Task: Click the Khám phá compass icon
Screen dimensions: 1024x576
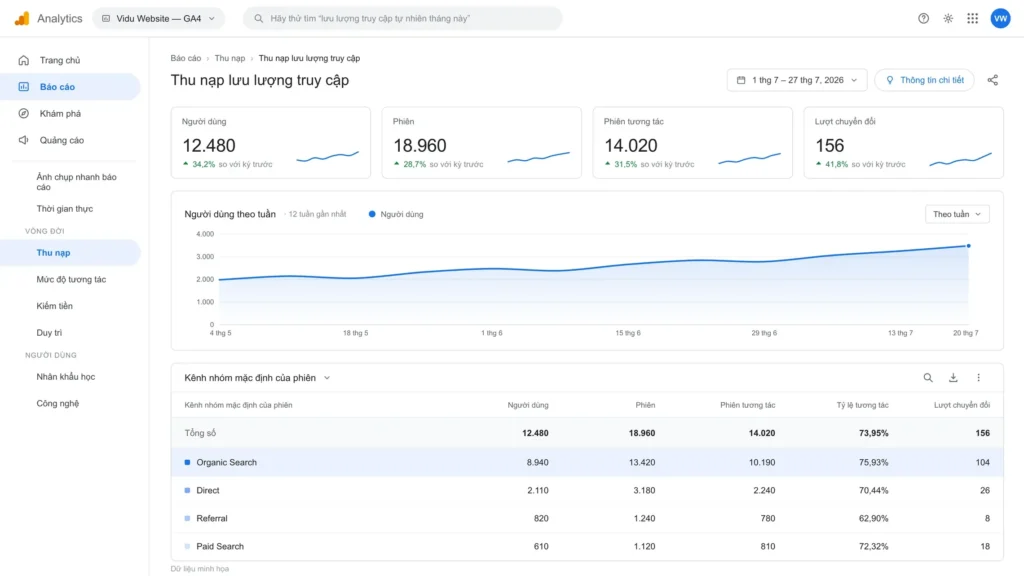Action: (x=24, y=113)
